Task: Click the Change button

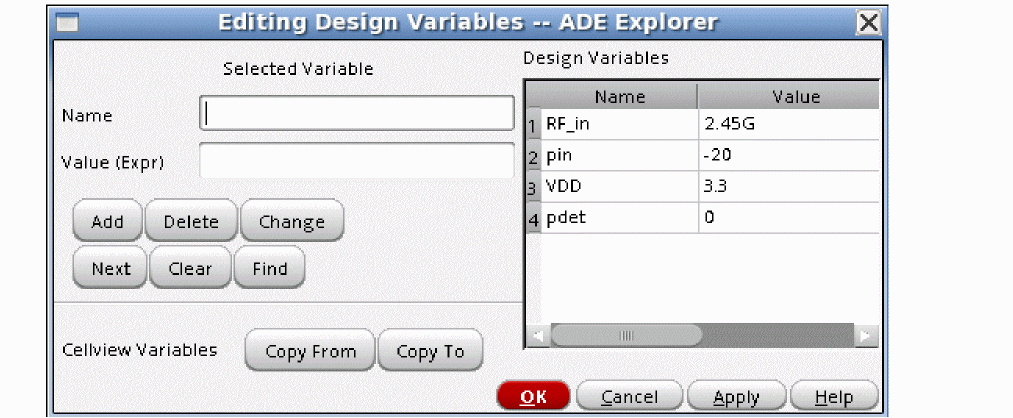Action: [292, 222]
